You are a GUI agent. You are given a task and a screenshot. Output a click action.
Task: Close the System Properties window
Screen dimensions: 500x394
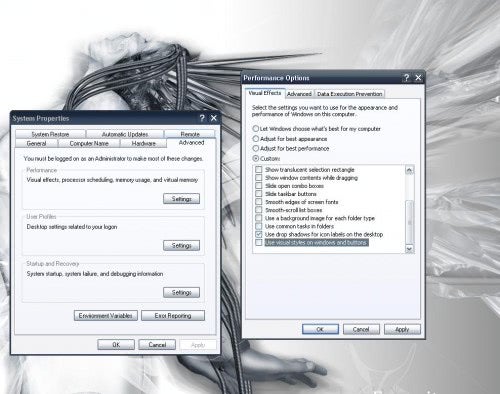(214, 118)
